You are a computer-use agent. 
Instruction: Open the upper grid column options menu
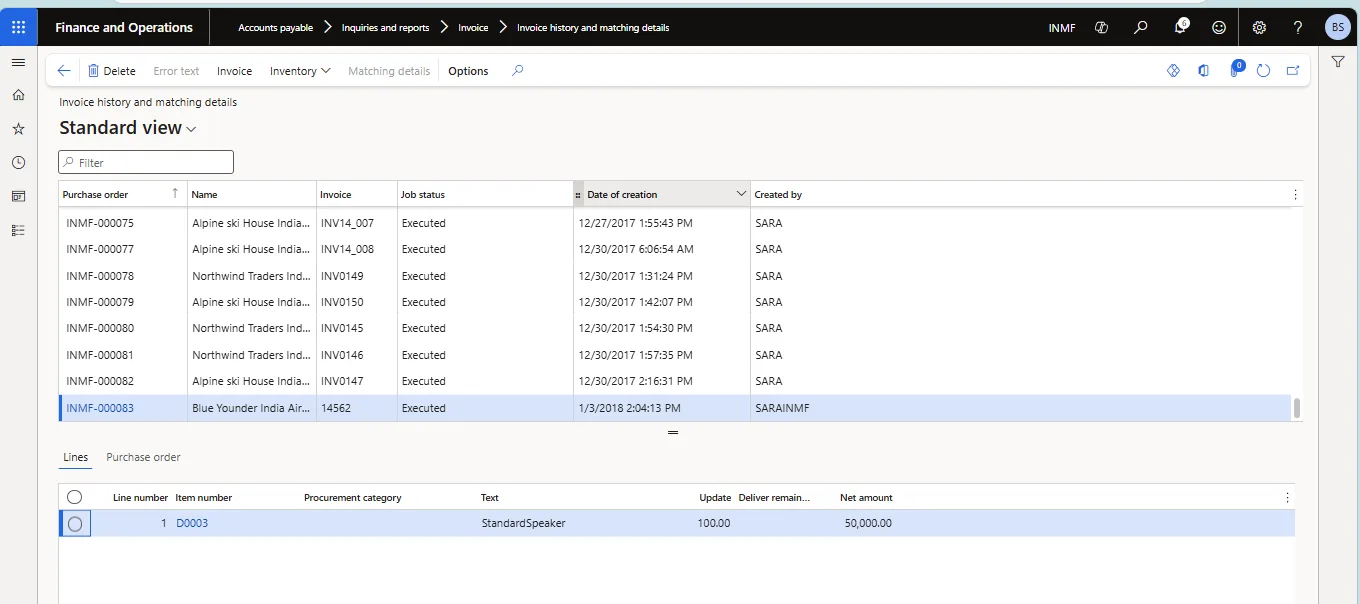[x=1295, y=195]
